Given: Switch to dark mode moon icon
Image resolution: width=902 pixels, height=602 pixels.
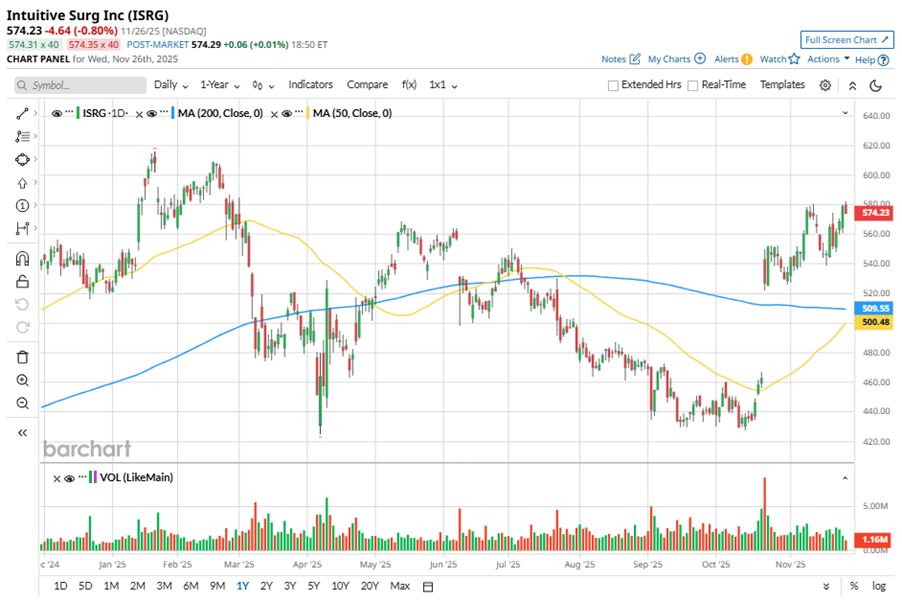Looking at the screenshot, I should 876,85.
